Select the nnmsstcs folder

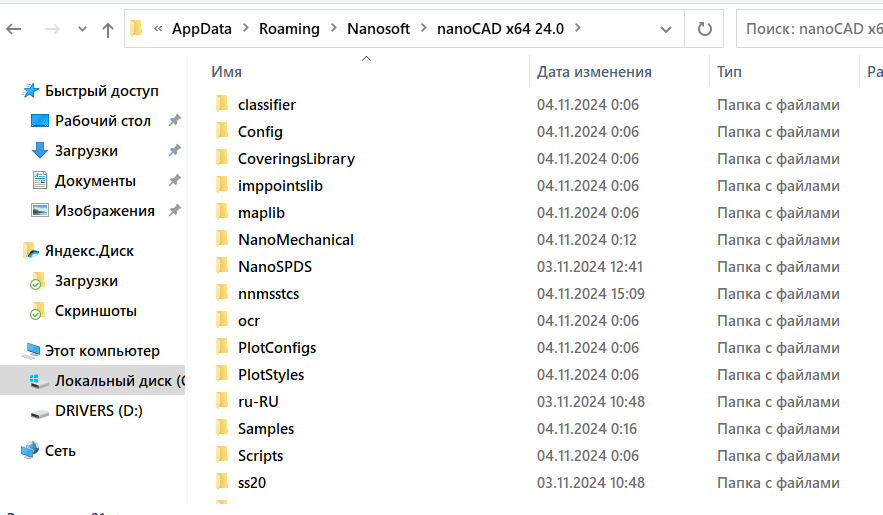tap(268, 294)
